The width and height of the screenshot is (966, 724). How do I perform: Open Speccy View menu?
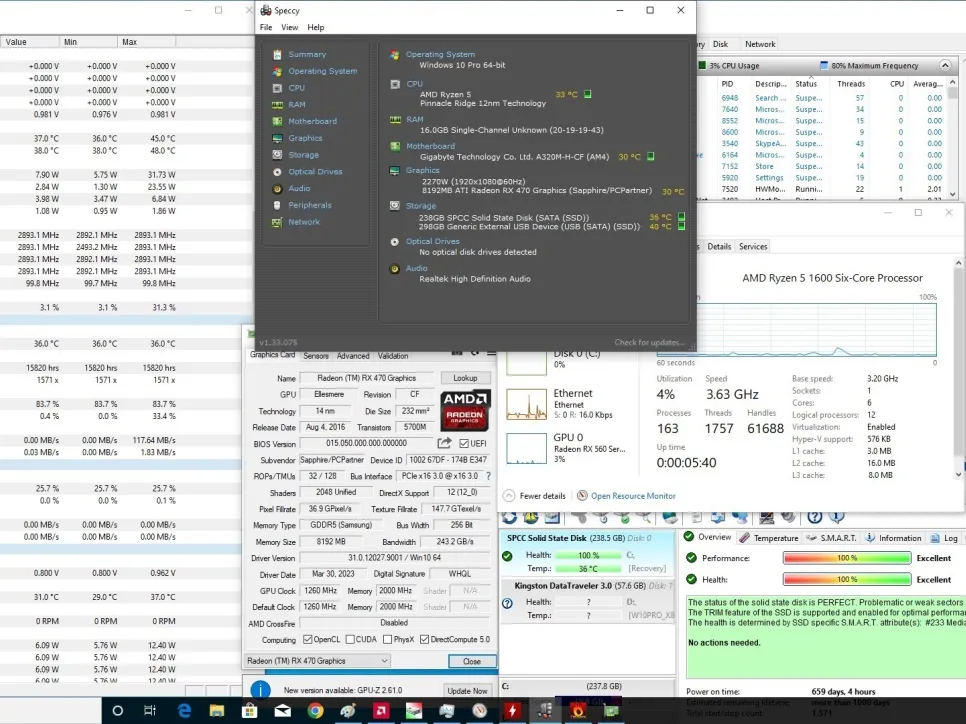pyautogui.click(x=290, y=27)
